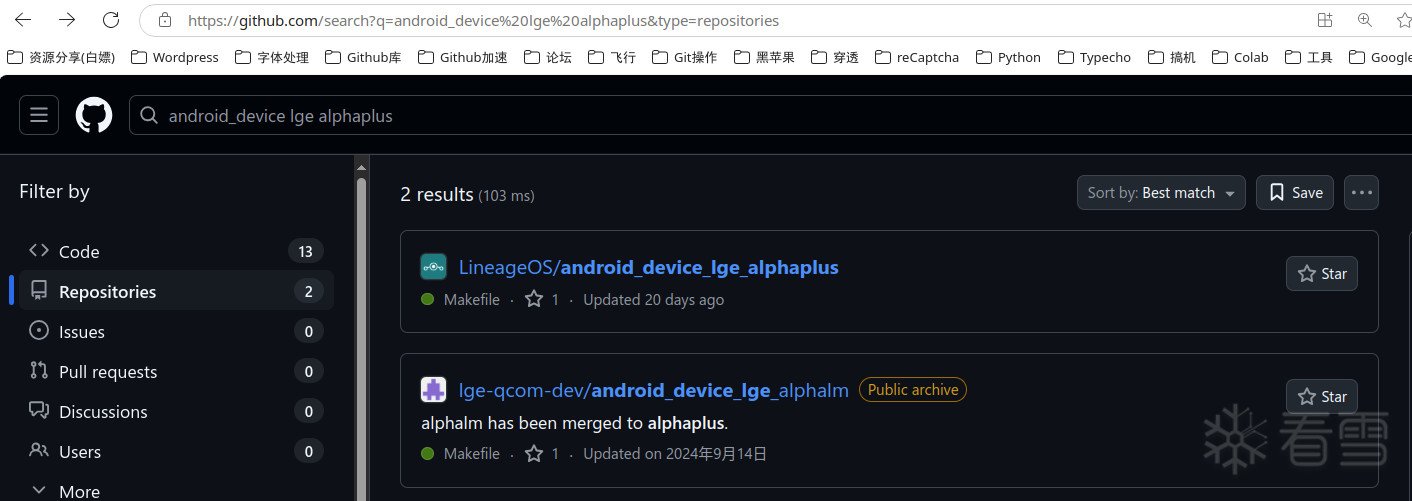The height and width of the screenshot is (501, 1412).
Task: Star the lge-qcom-dev alphalm repository
Action: click(1321, 397)
